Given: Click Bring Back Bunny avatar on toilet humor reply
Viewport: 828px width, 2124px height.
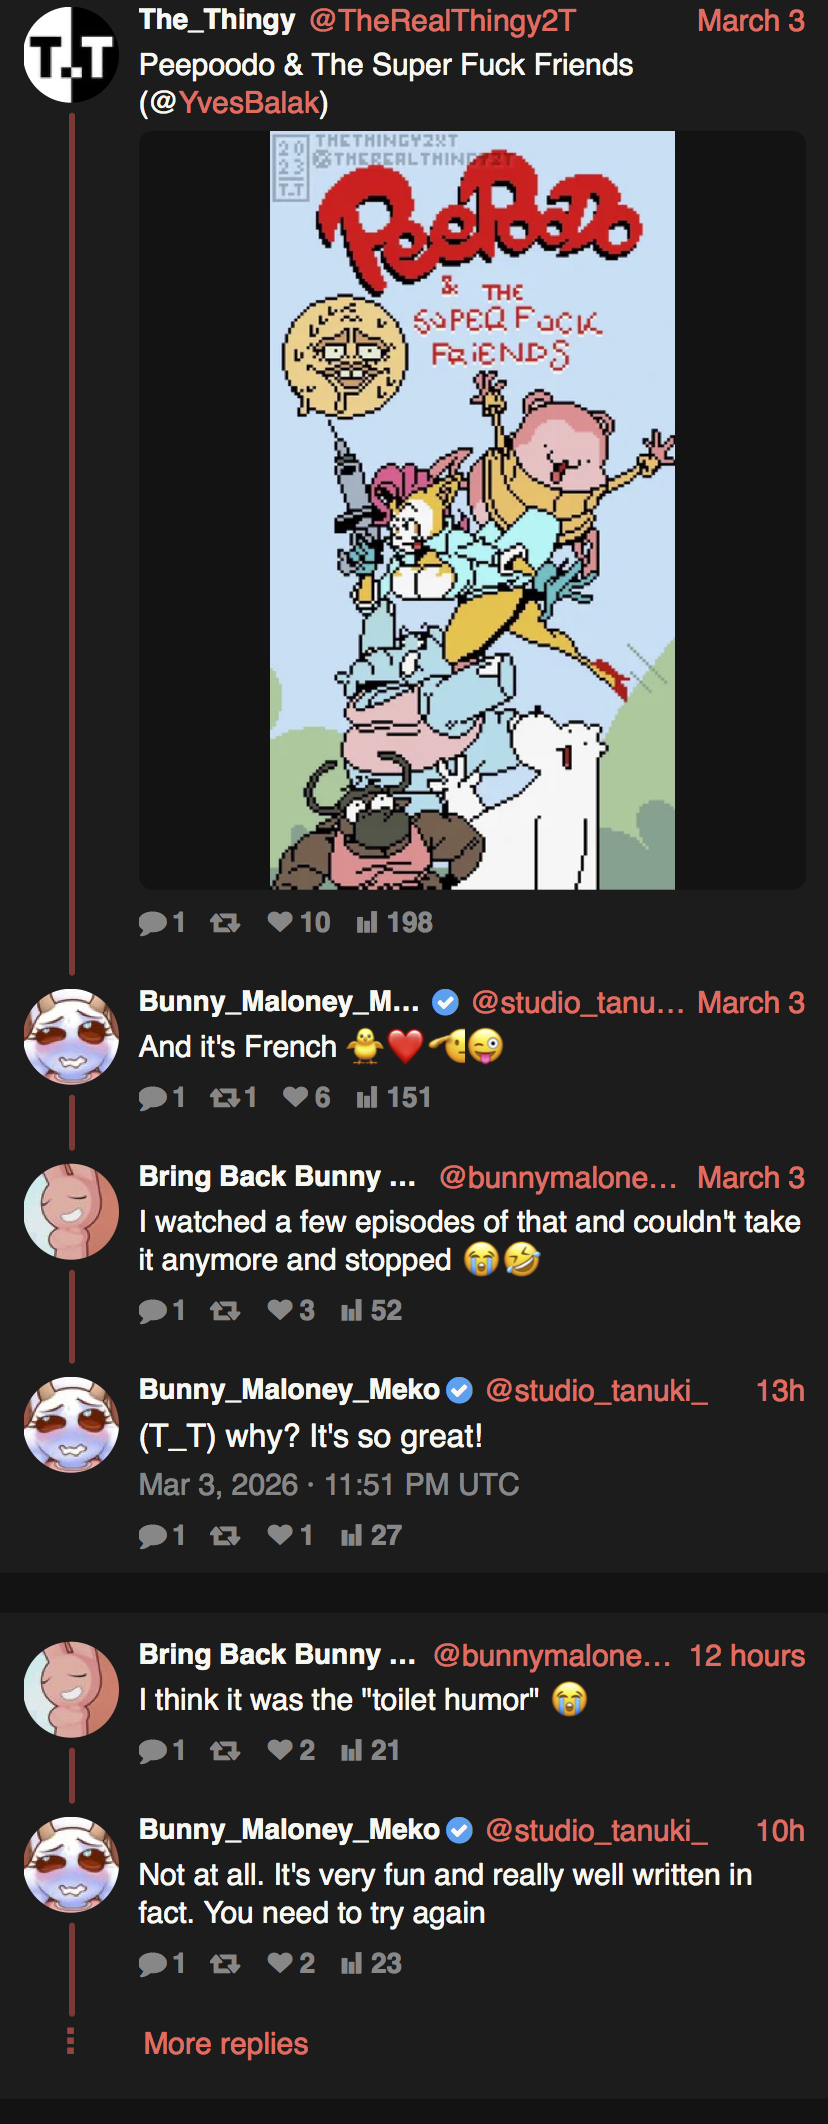Looking at the screenshot, I should (71, 1689).
